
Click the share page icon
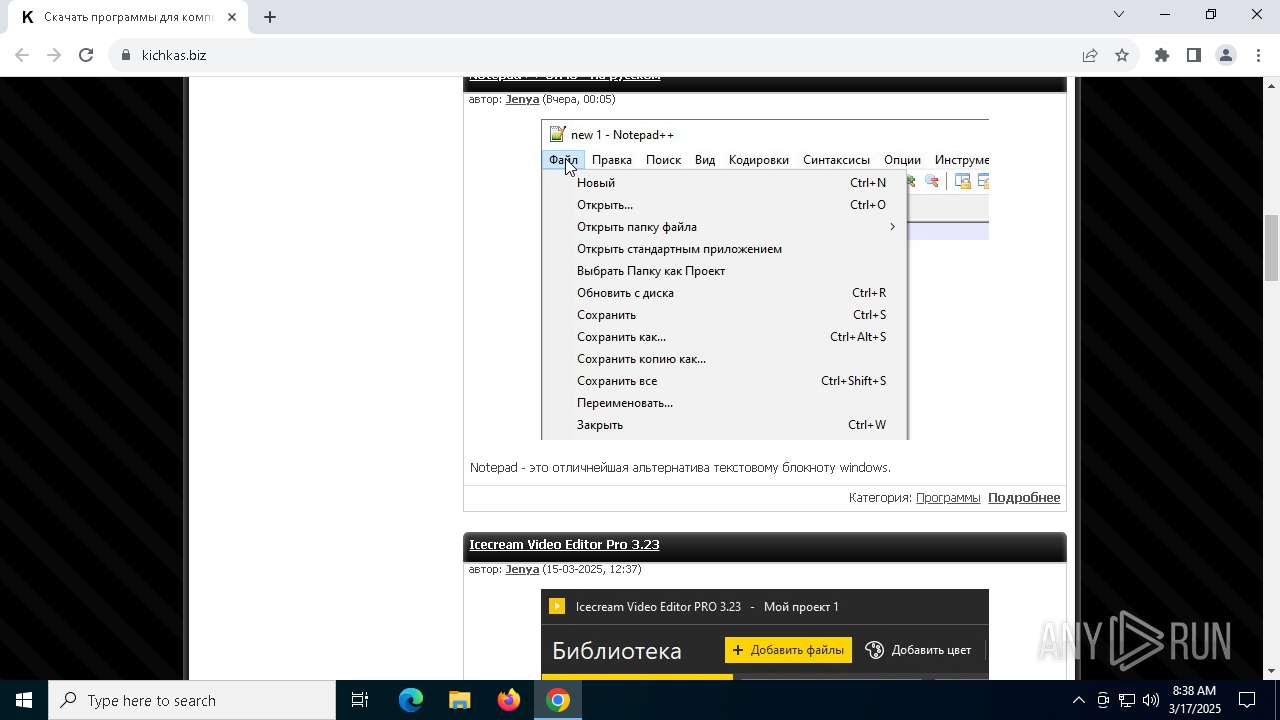(1090, 55)
